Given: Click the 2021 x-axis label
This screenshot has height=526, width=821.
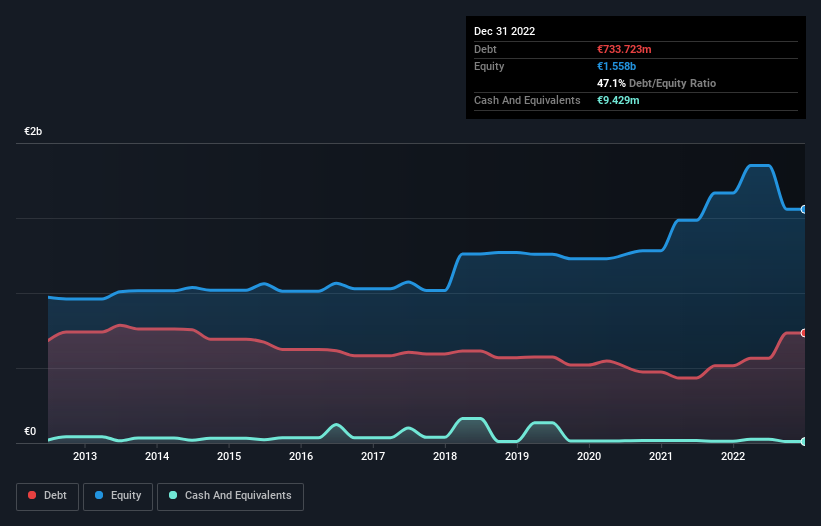Looking at the screenshot, I should pos(661,456).
